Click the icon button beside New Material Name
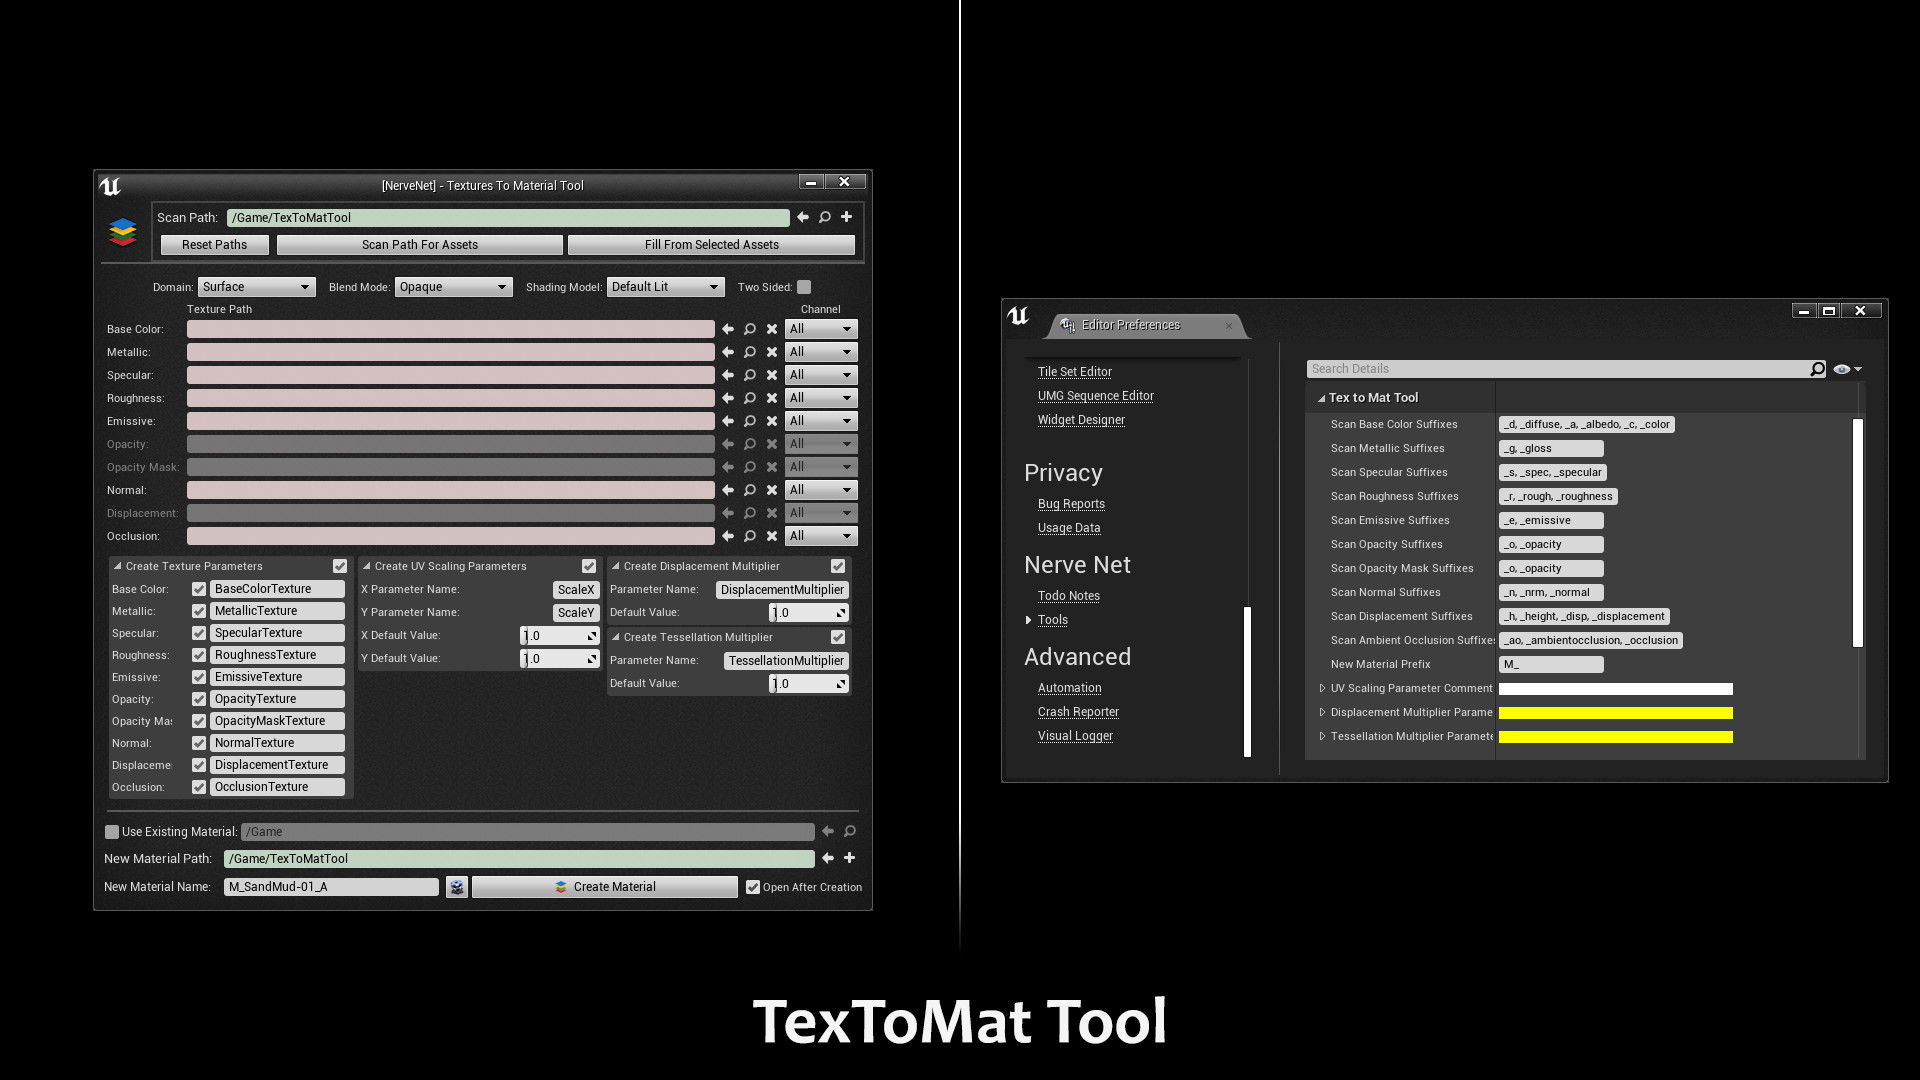1920x1080 pixels. (x=457, y=887)
